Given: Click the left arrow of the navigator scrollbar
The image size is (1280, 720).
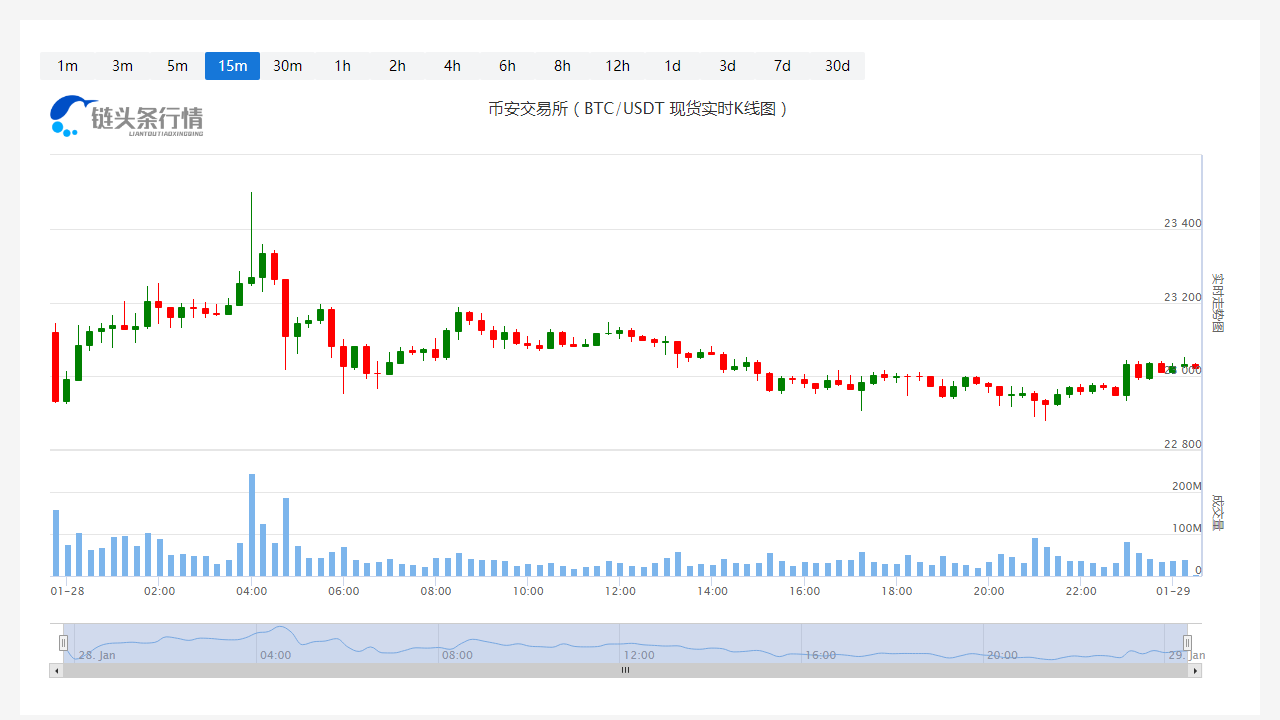Looking at the screenshot, I should (56, 671).
